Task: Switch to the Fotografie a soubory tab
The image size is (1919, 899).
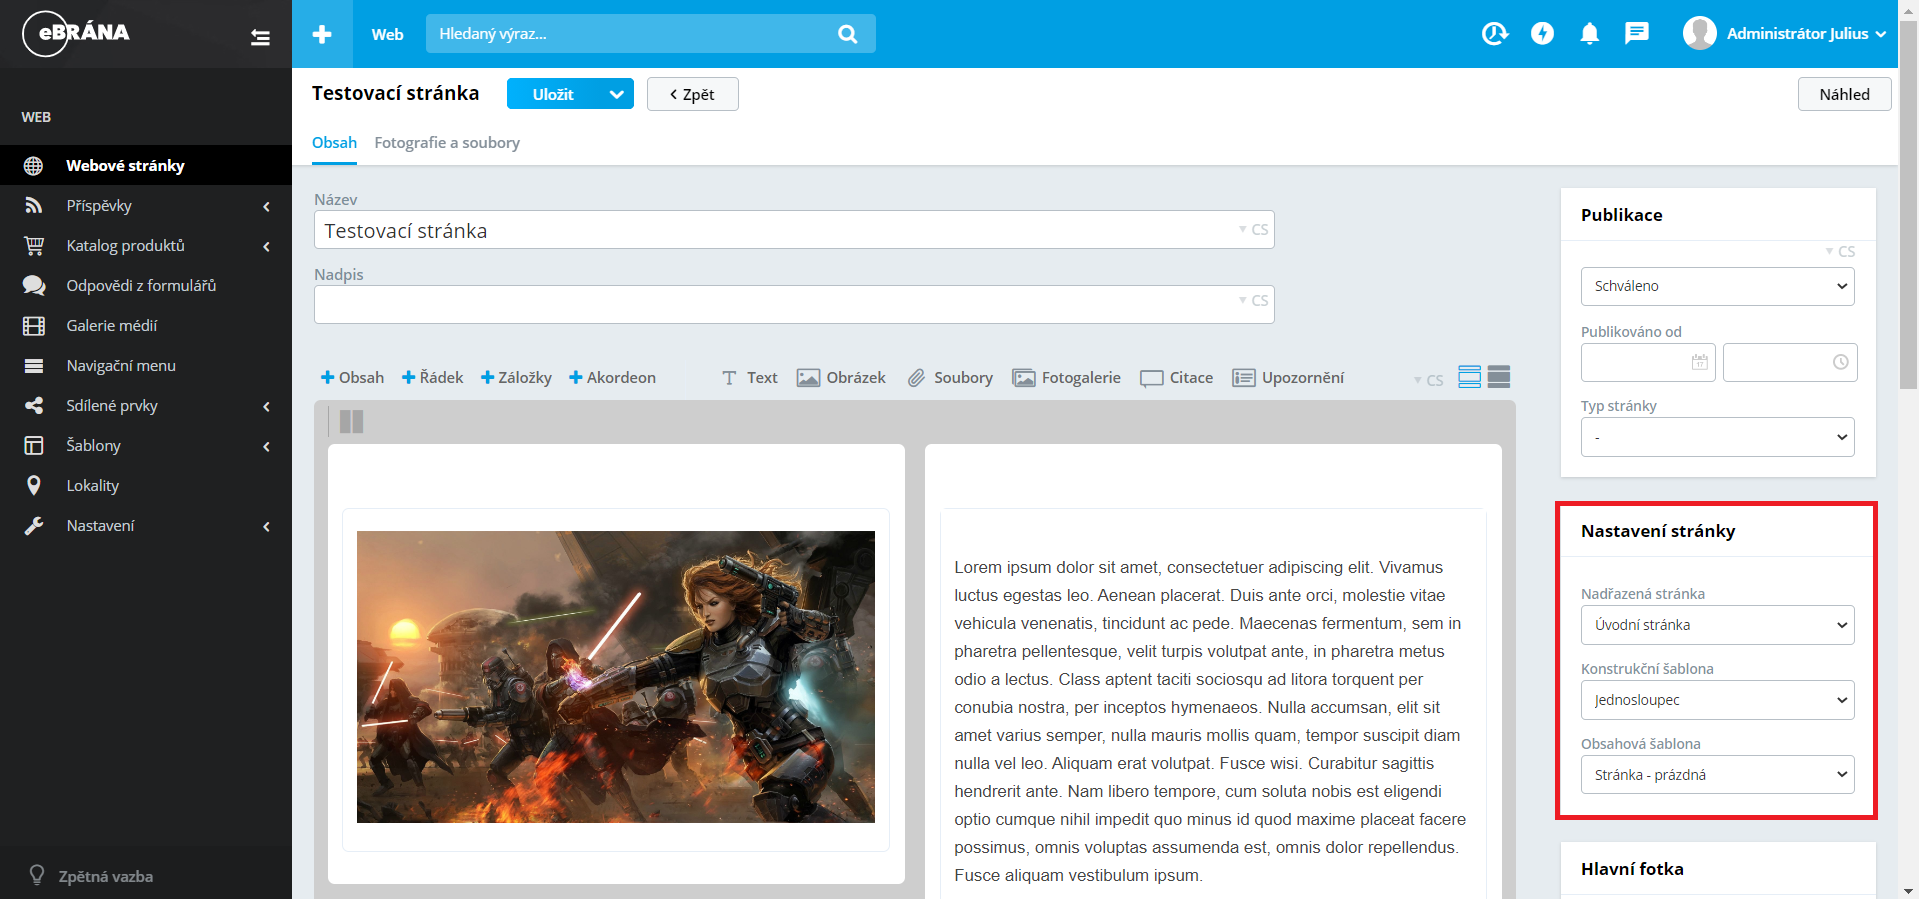Action: [447, 143]
